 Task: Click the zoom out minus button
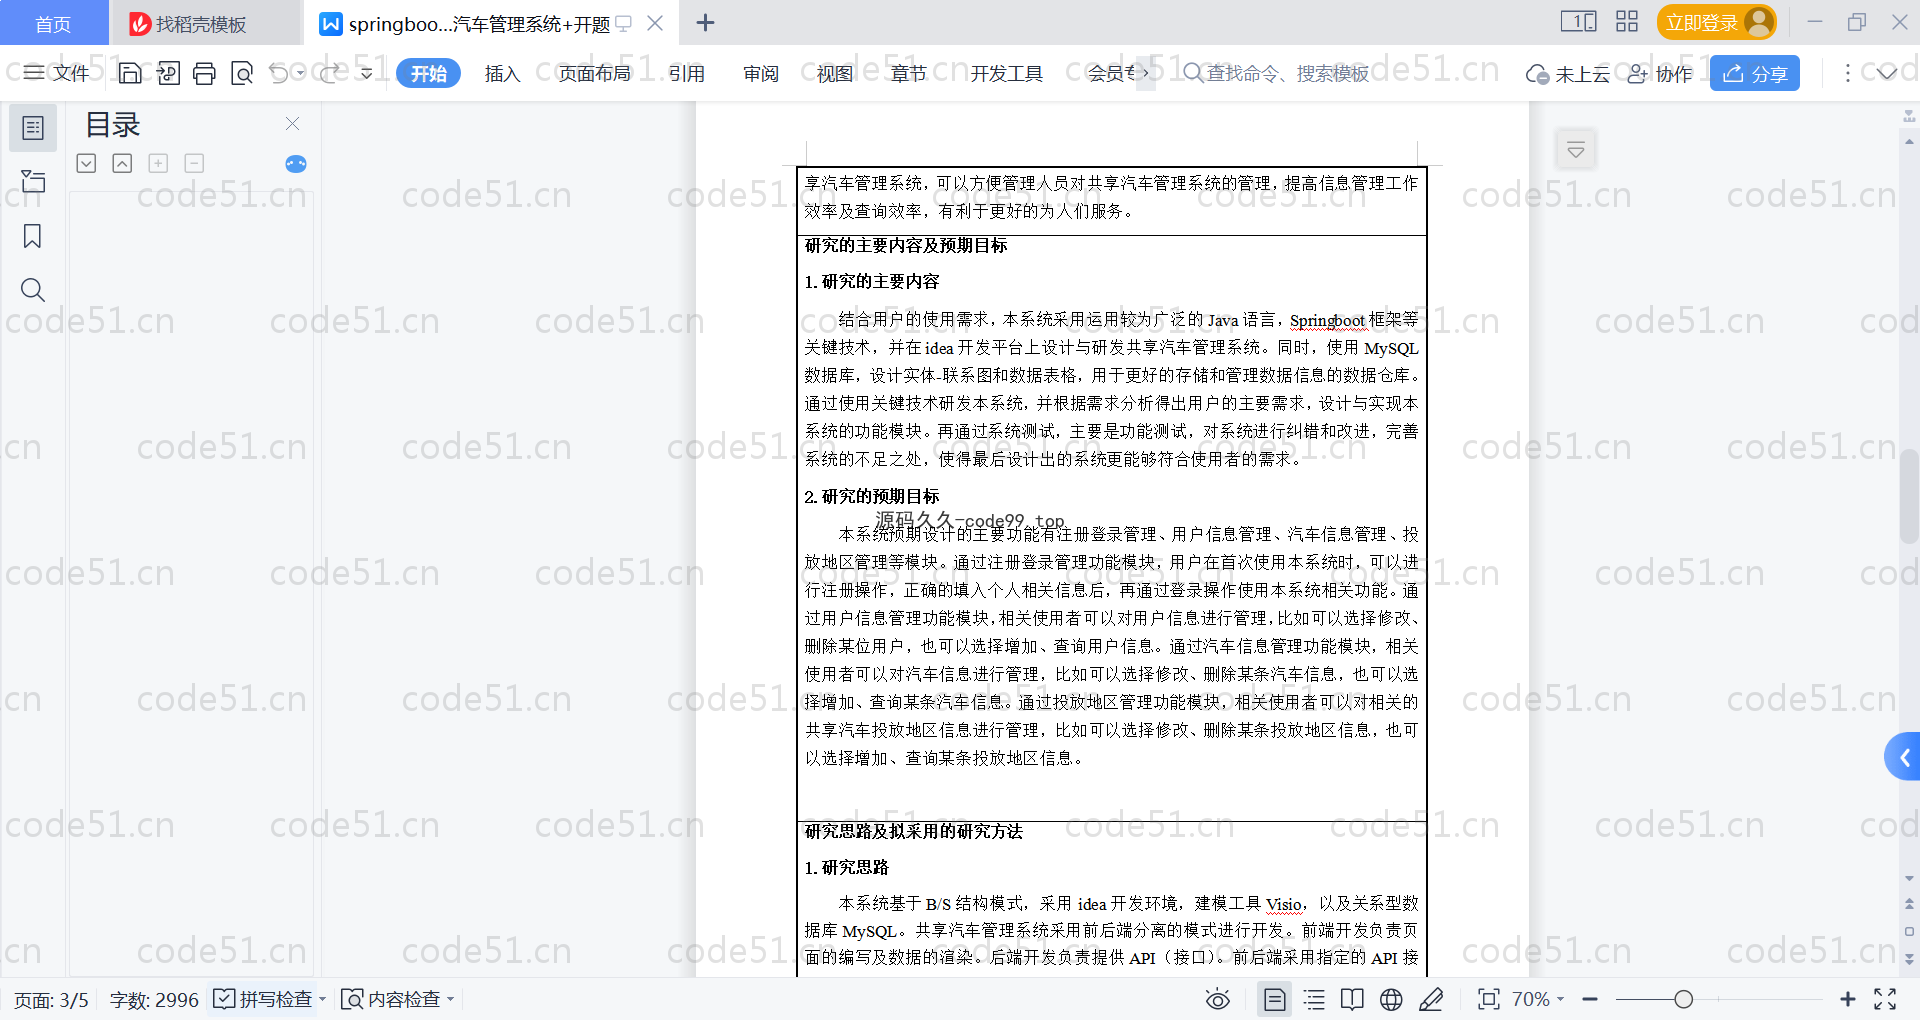click(x=1590, y=999)
